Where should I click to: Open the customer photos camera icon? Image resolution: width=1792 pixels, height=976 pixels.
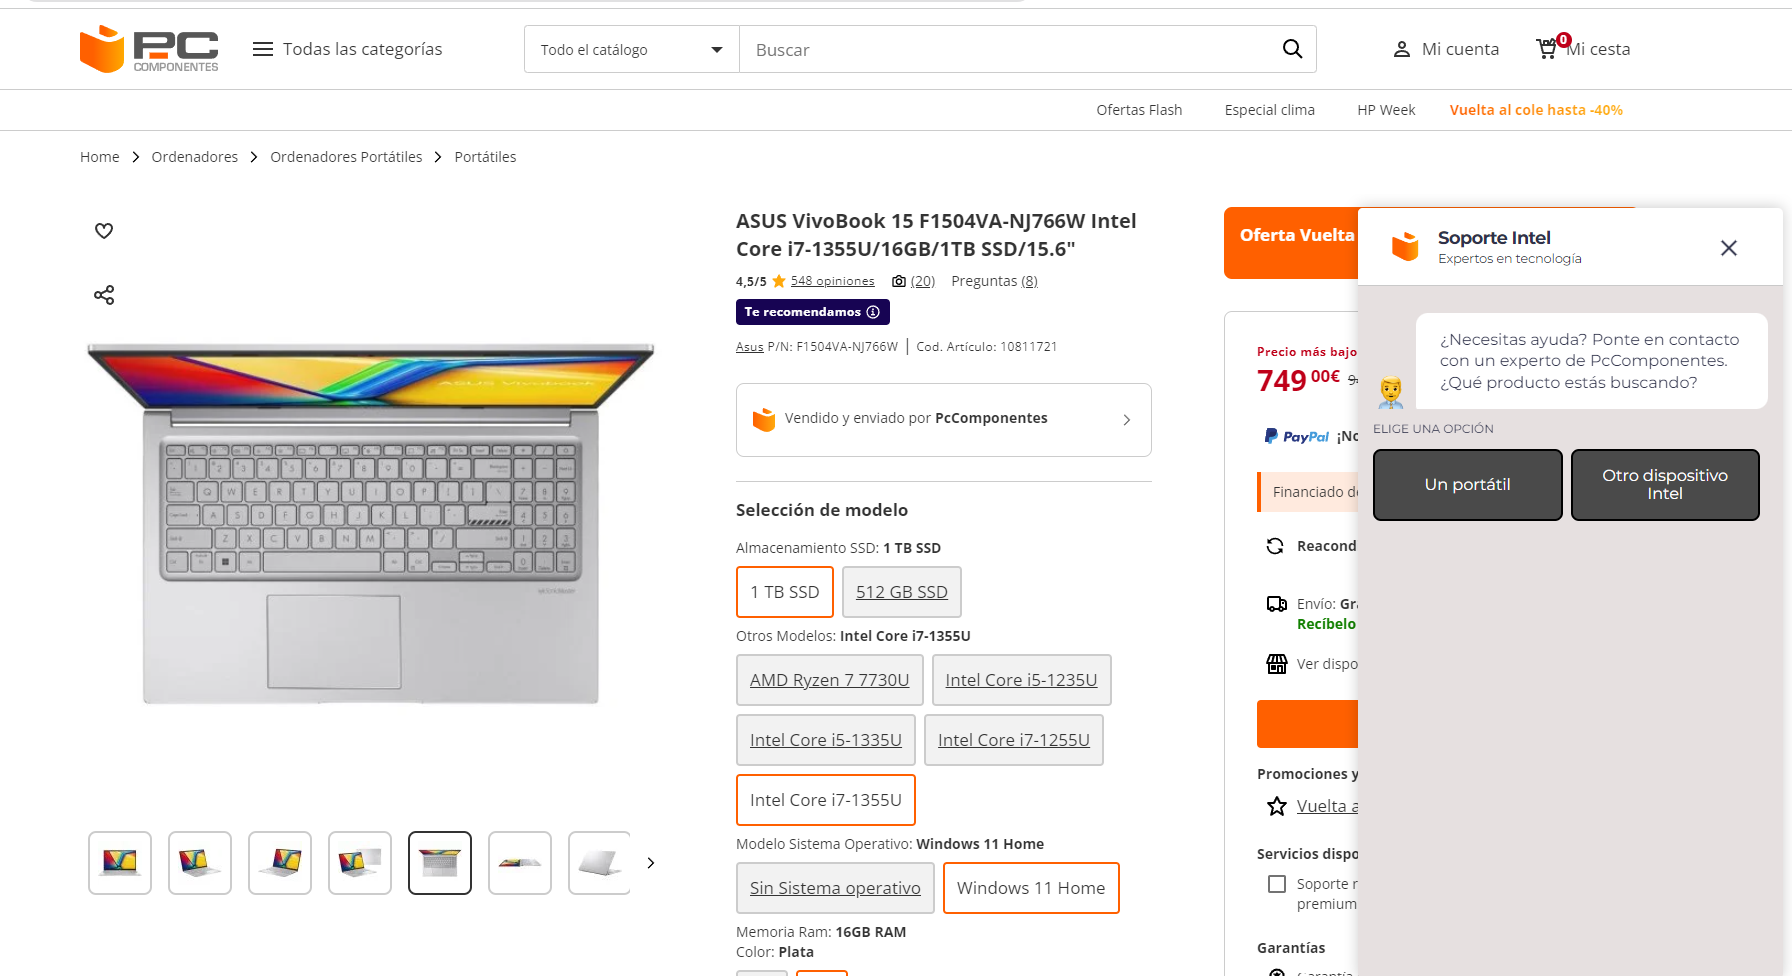click(899, 282)
